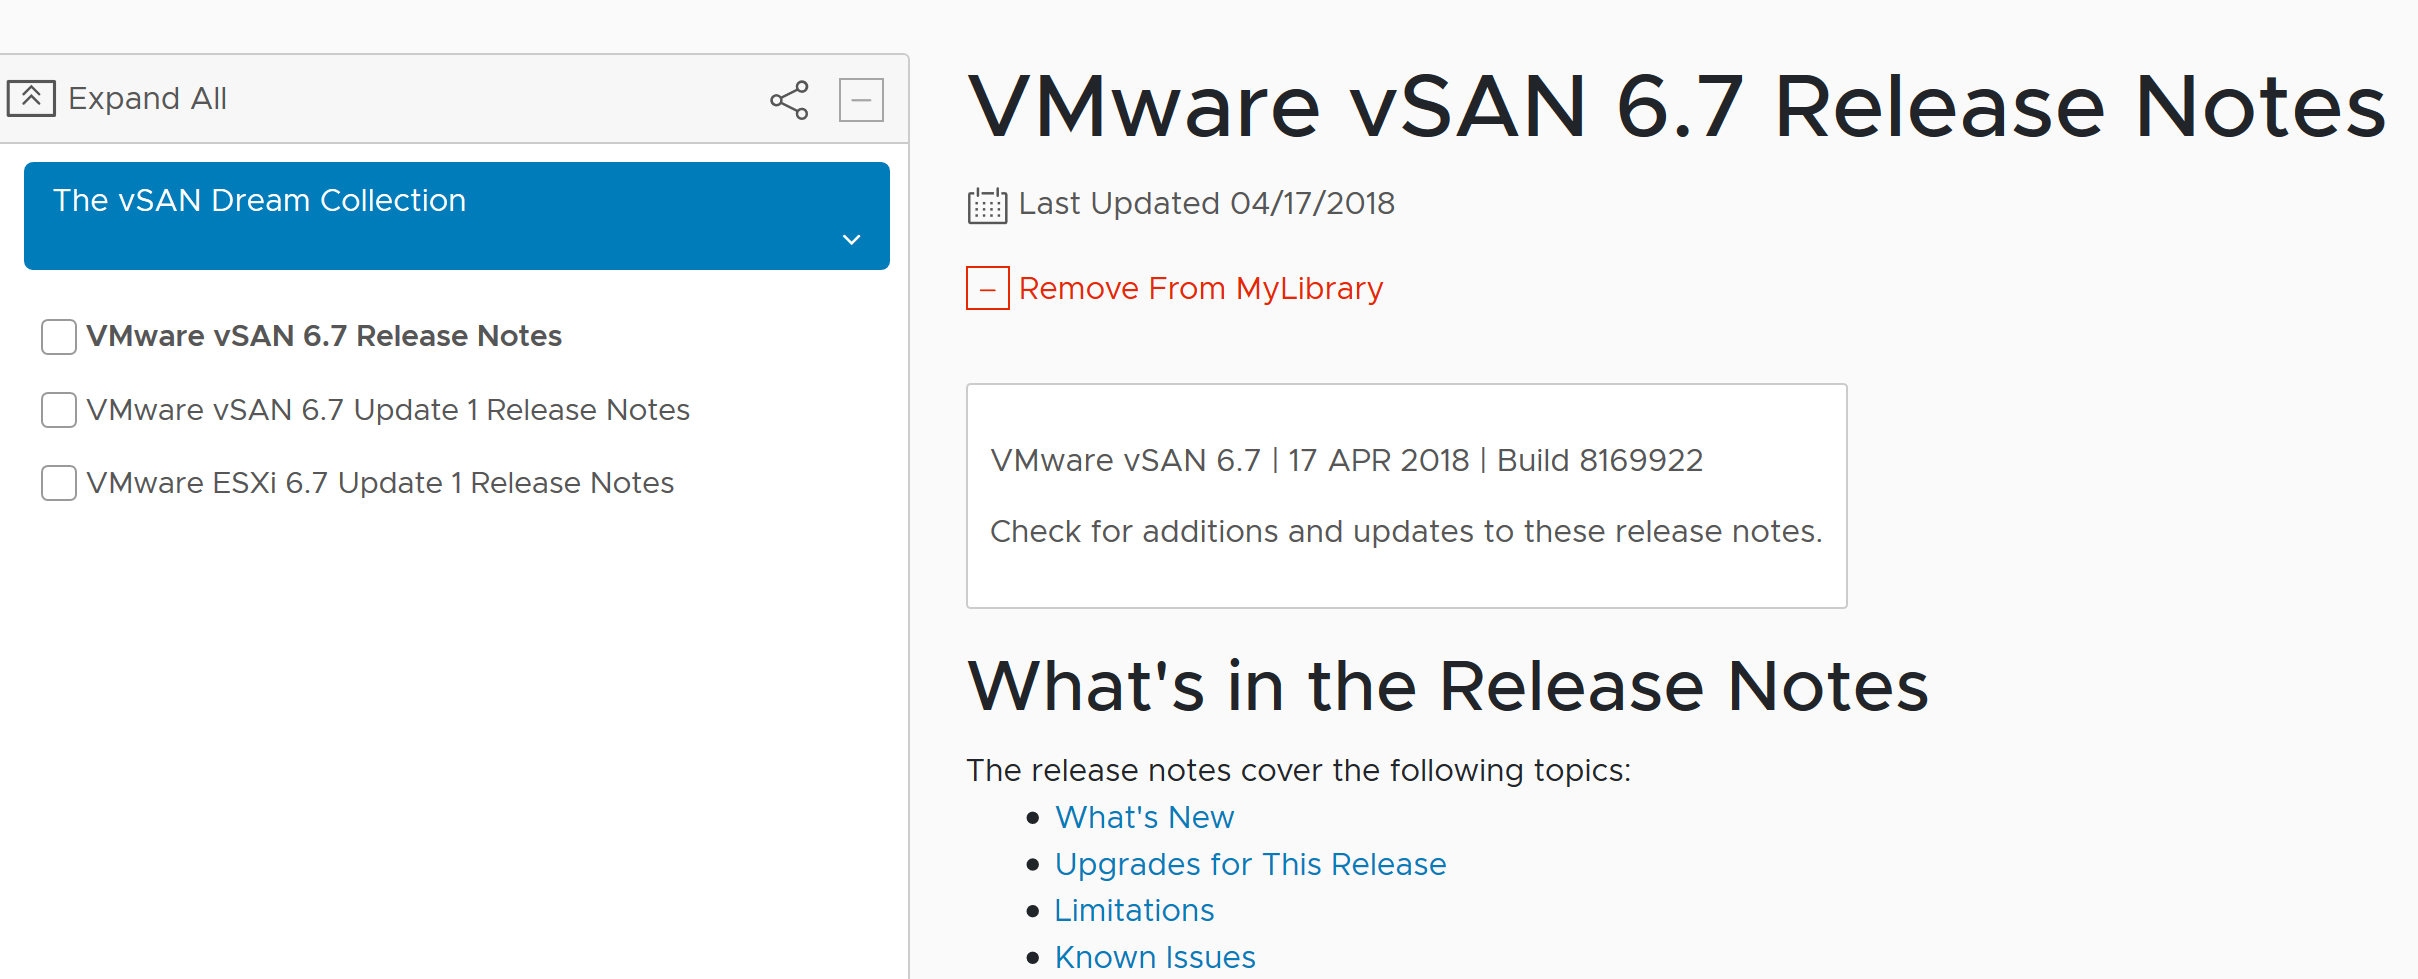Click the build info notice box
This screenshot has width=2418, height=979.
coord(1407,496)
